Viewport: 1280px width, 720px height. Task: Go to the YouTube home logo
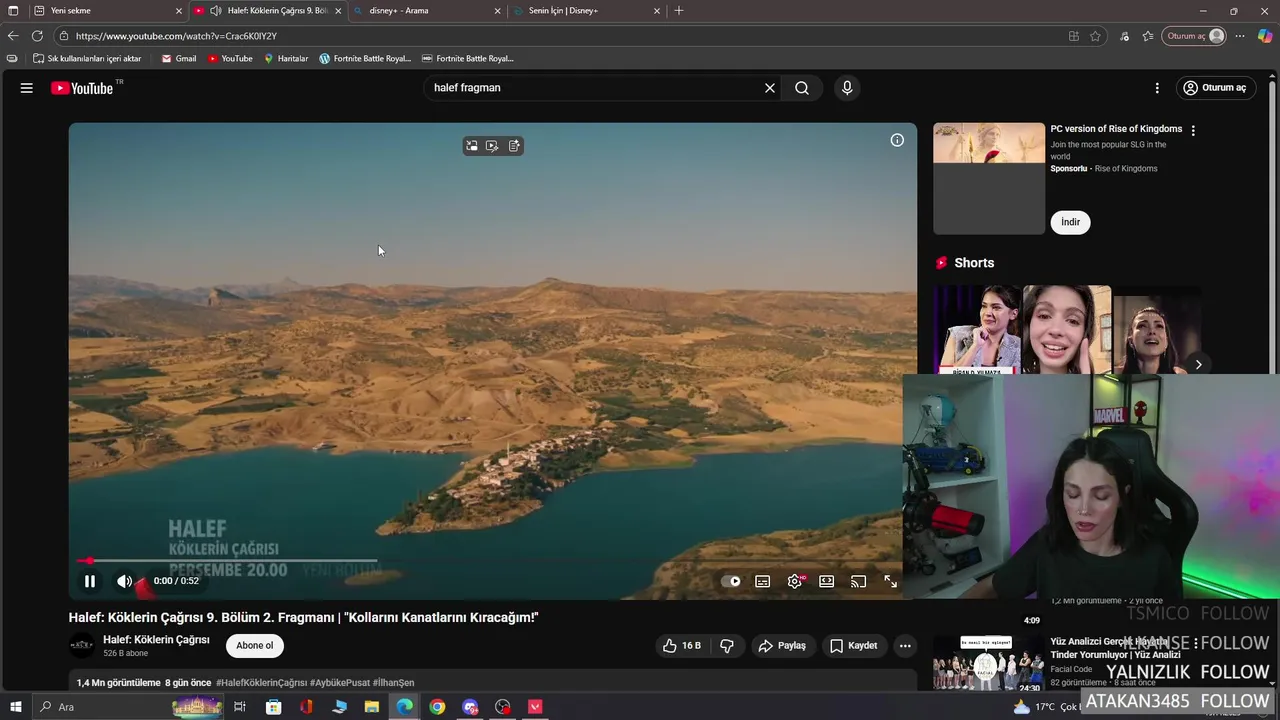(82, 88)
